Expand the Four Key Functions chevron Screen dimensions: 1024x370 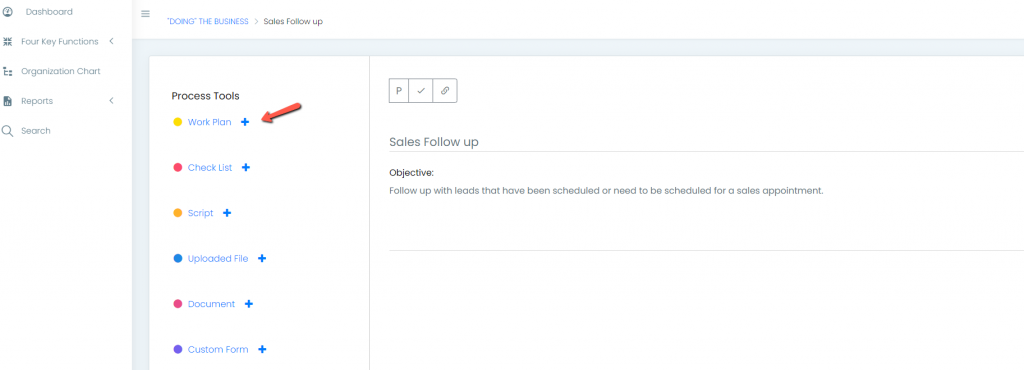point(112,41)
